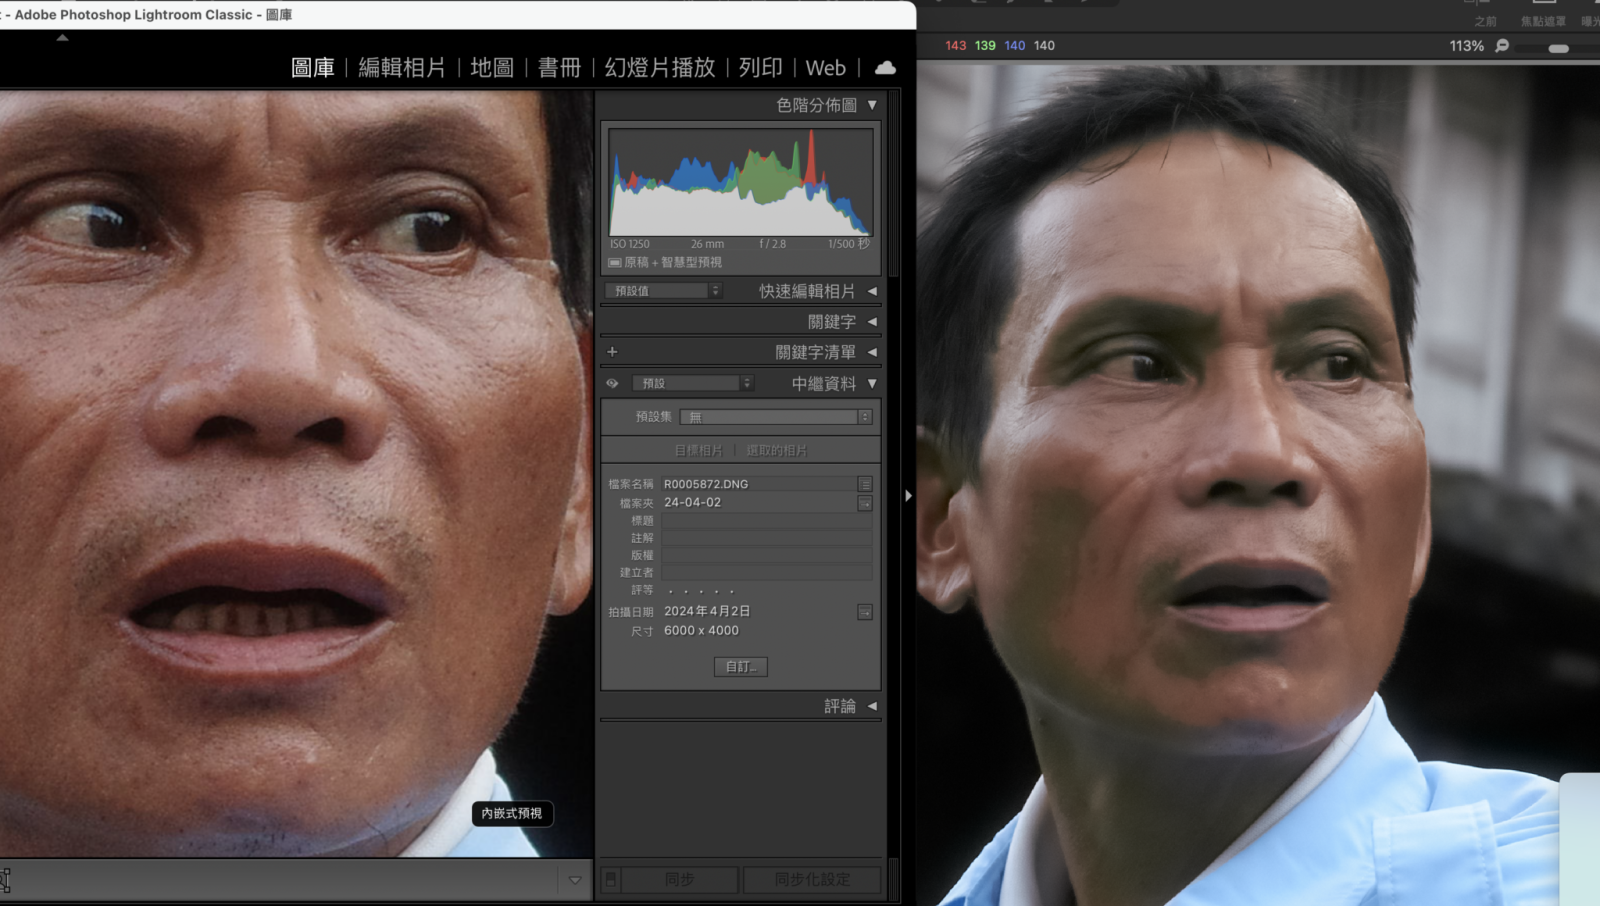Open the filmstrip toolbar dropdown arrow

(x=575, y=880)
